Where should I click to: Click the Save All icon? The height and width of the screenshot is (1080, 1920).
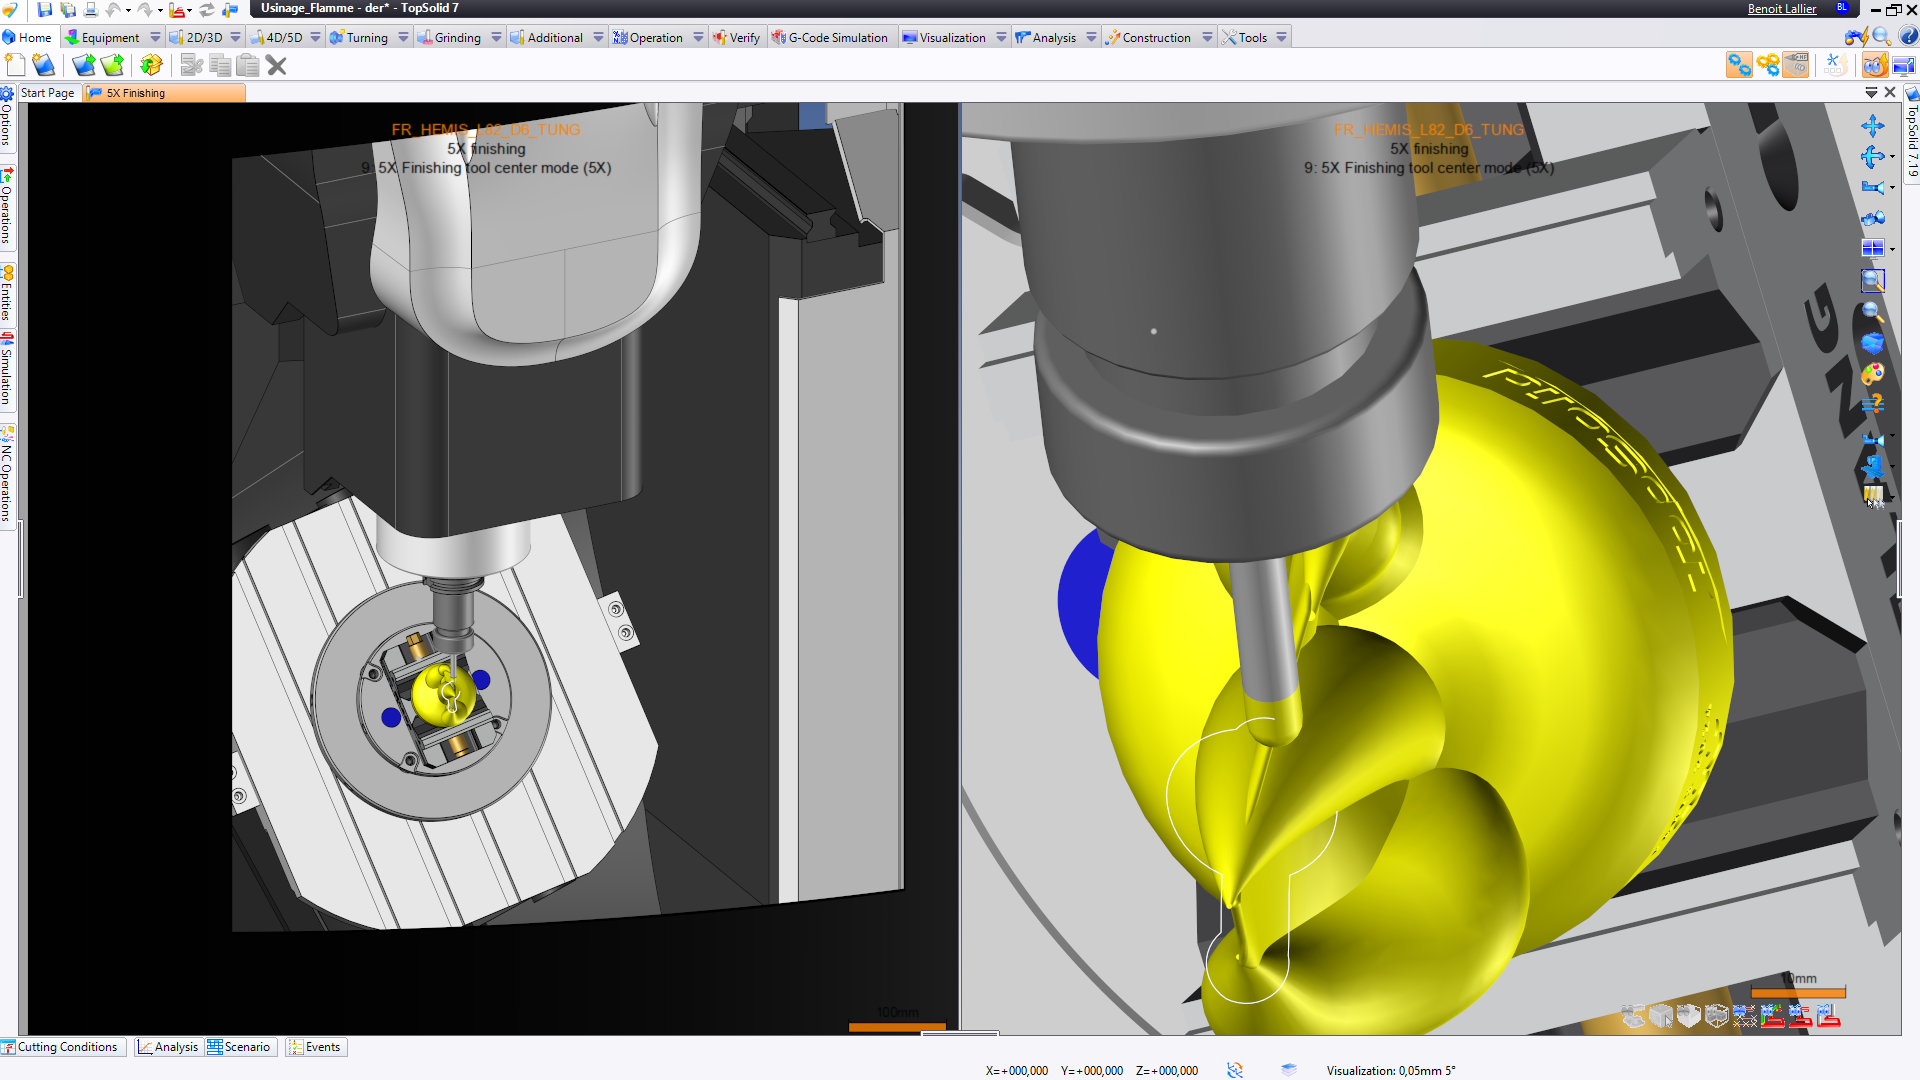[x=68, y=9]
